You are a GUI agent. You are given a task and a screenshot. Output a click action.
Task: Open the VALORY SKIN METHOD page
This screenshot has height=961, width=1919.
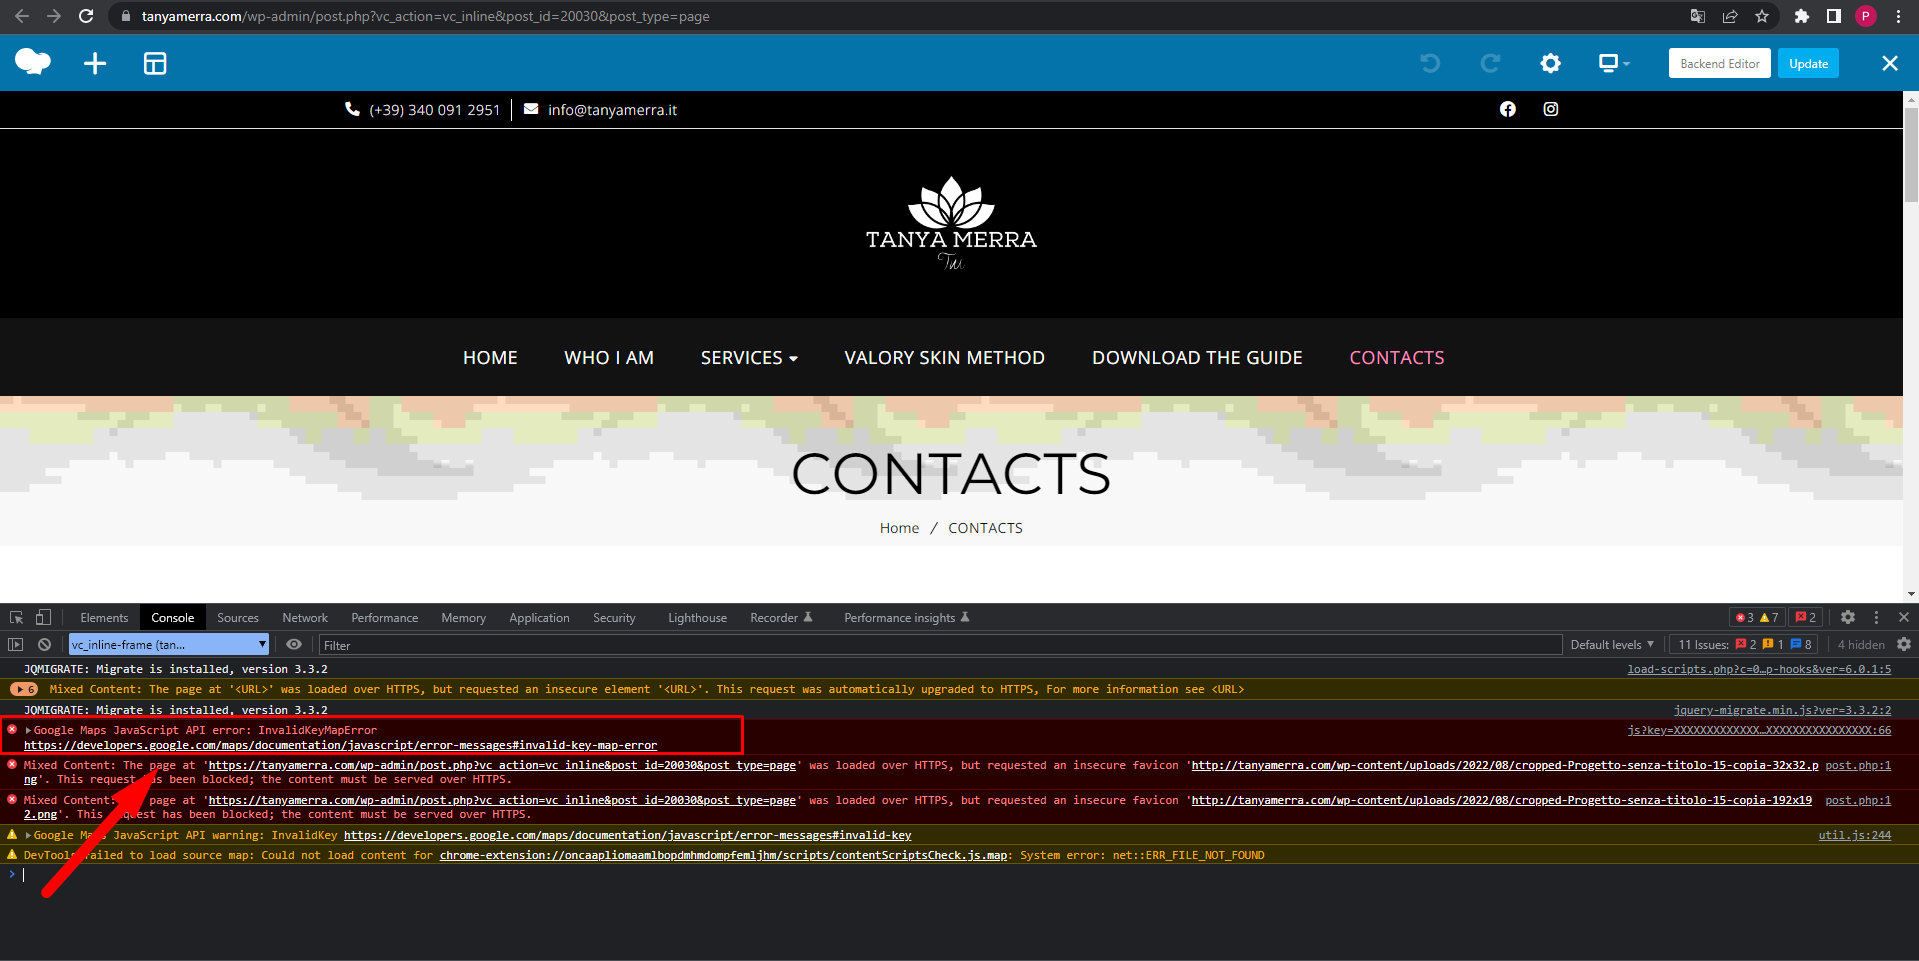coord(944,358)
